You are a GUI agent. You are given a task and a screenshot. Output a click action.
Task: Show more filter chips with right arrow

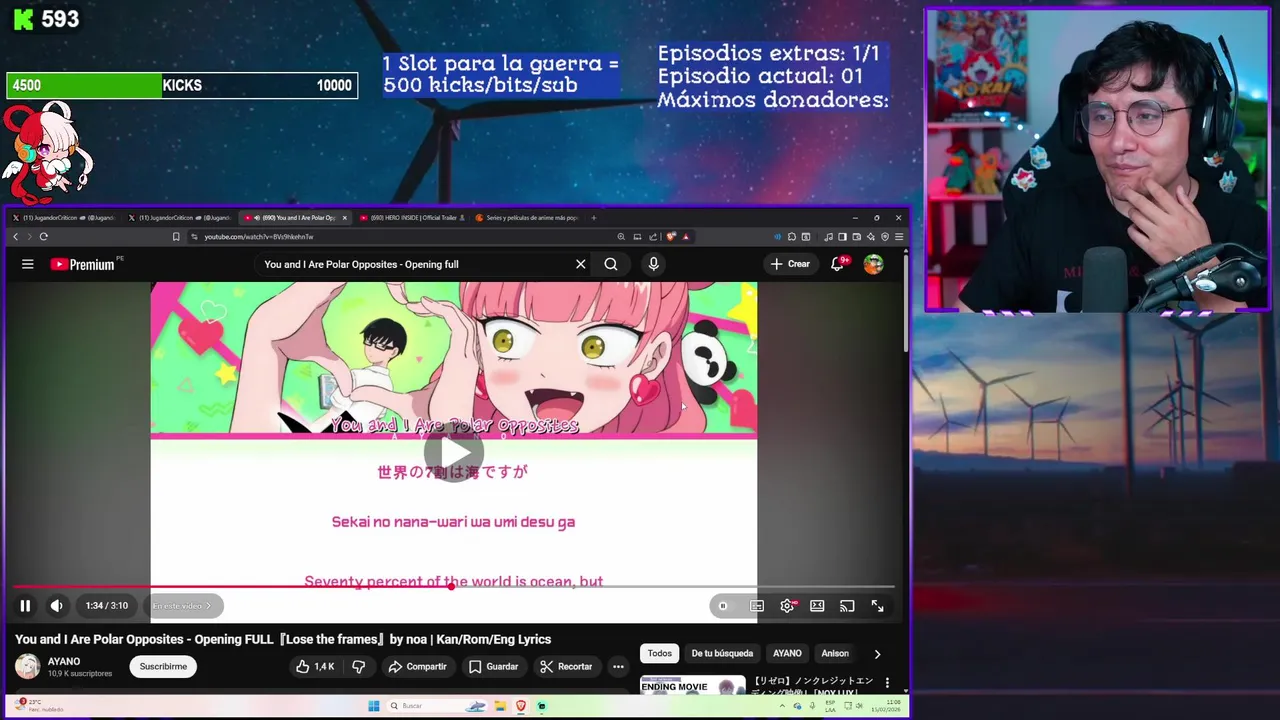[877, 654]
